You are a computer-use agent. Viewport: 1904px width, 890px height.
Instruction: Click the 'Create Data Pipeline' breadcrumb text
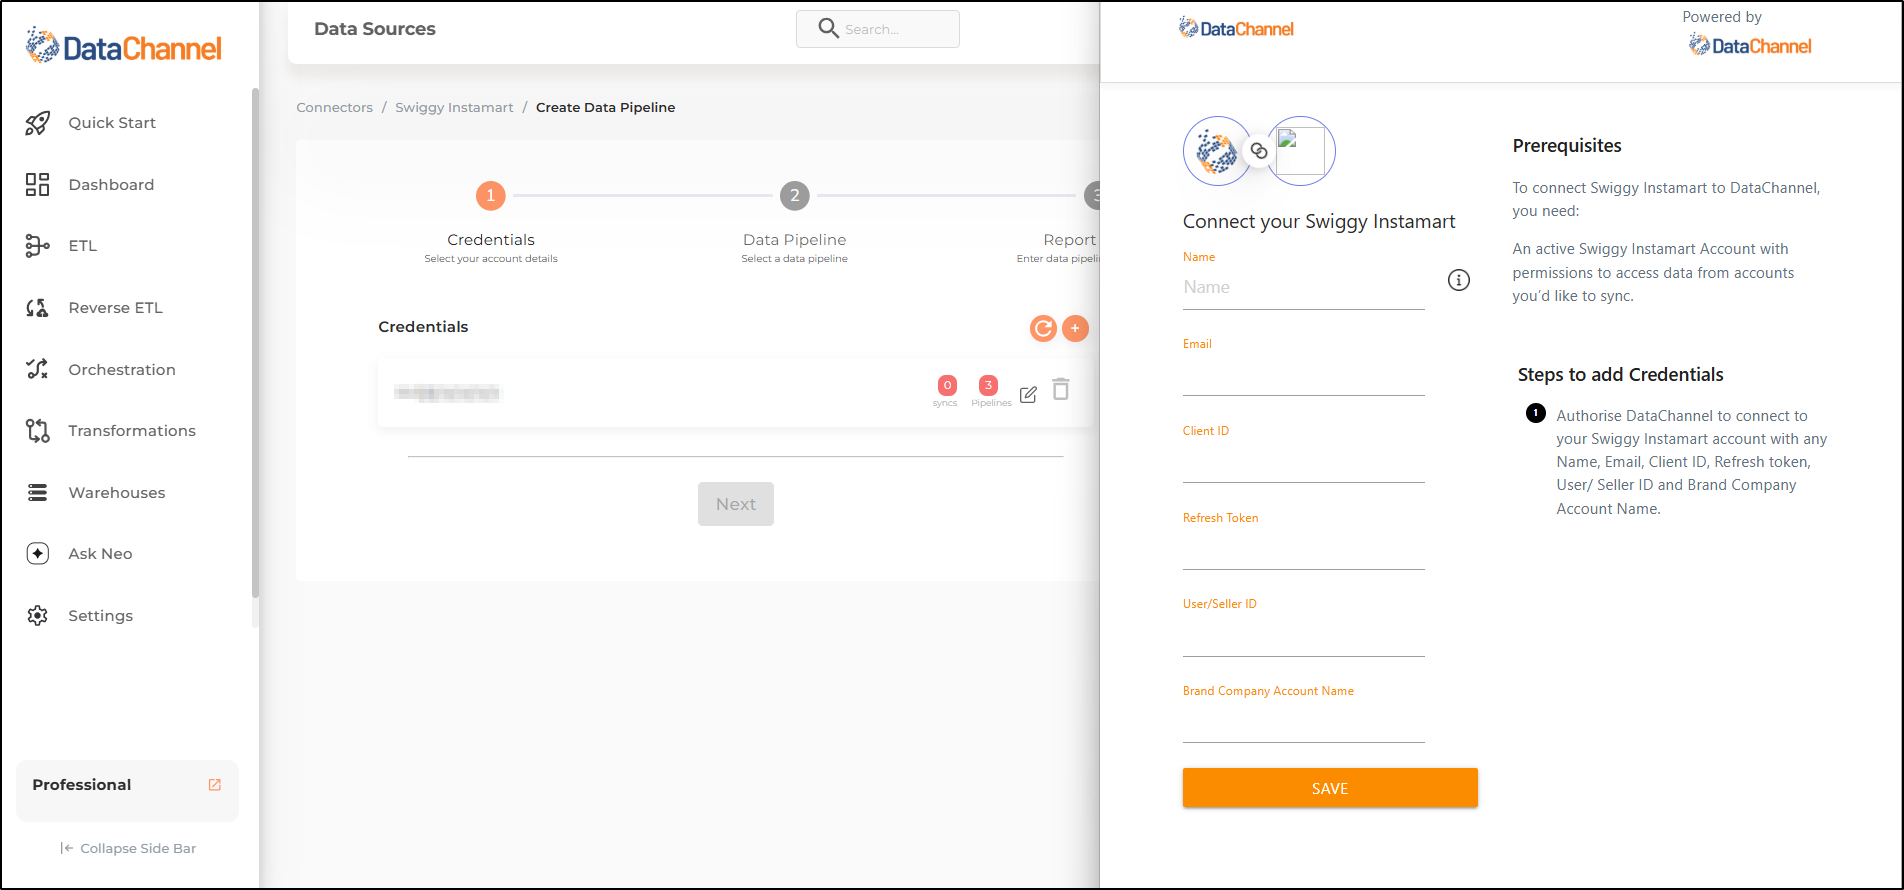coord(605,107)
